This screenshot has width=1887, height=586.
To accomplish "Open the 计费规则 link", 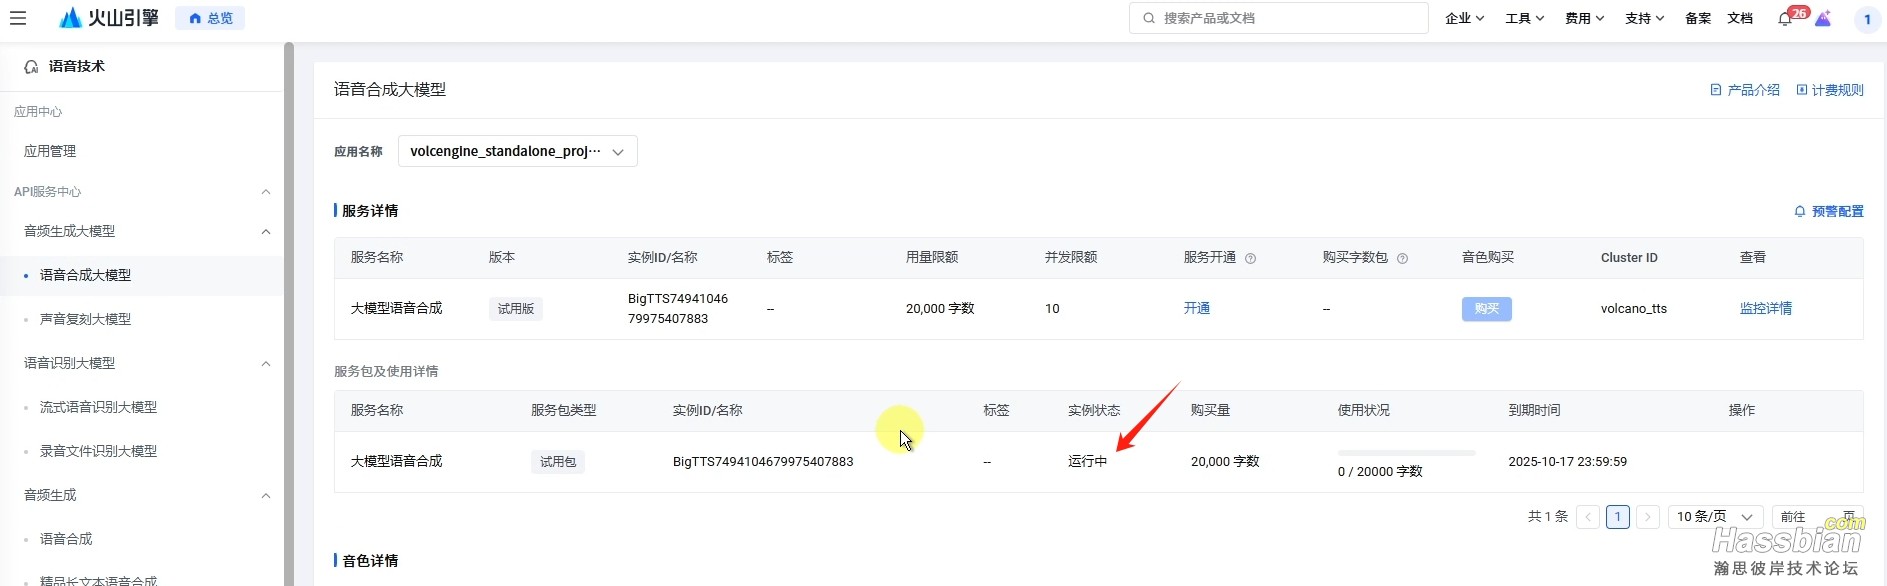I will click(1830, 90).
